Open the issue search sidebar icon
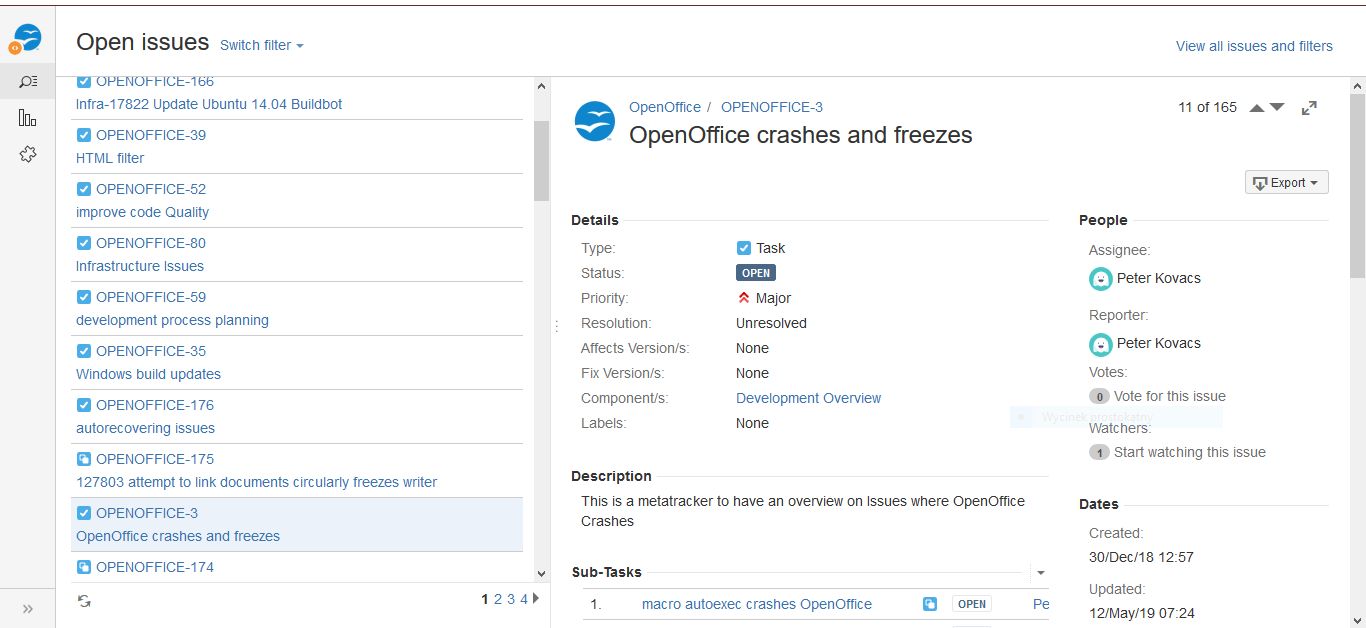The width and height of the screenshot is (1366, 628). (x=28, y=81)
